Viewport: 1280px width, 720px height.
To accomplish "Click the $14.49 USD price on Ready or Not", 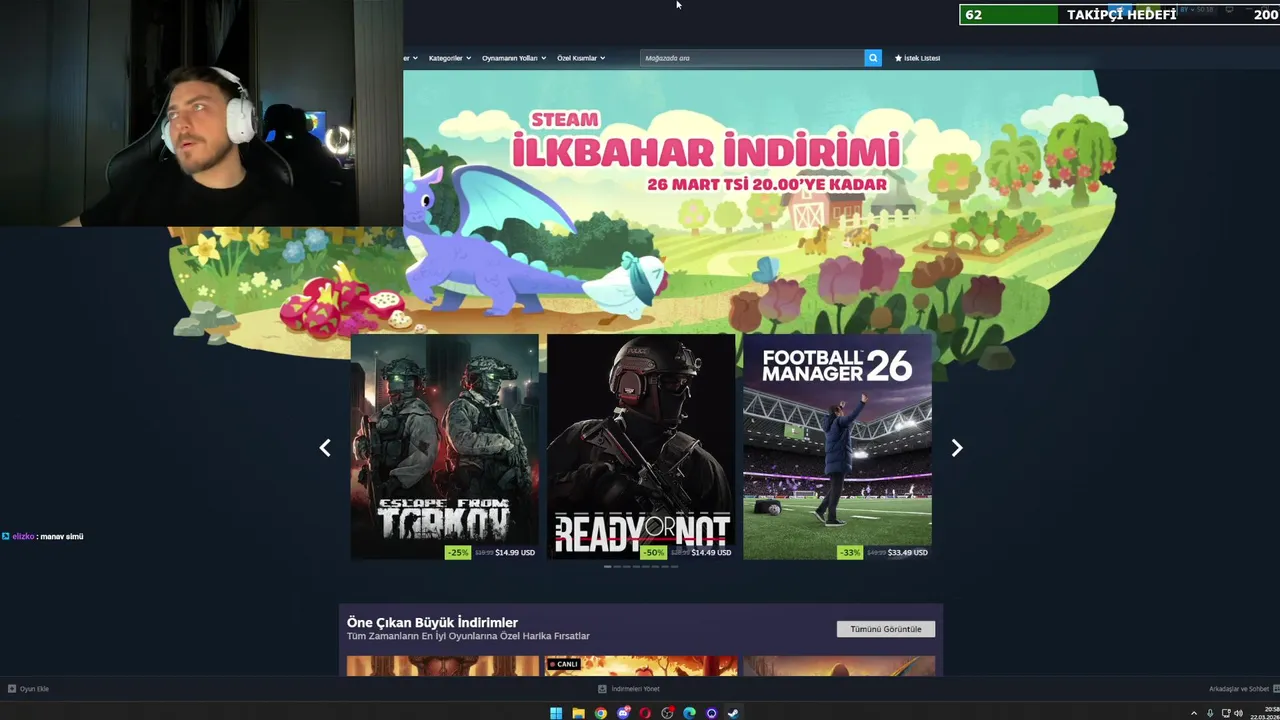I will coord(711,552).
